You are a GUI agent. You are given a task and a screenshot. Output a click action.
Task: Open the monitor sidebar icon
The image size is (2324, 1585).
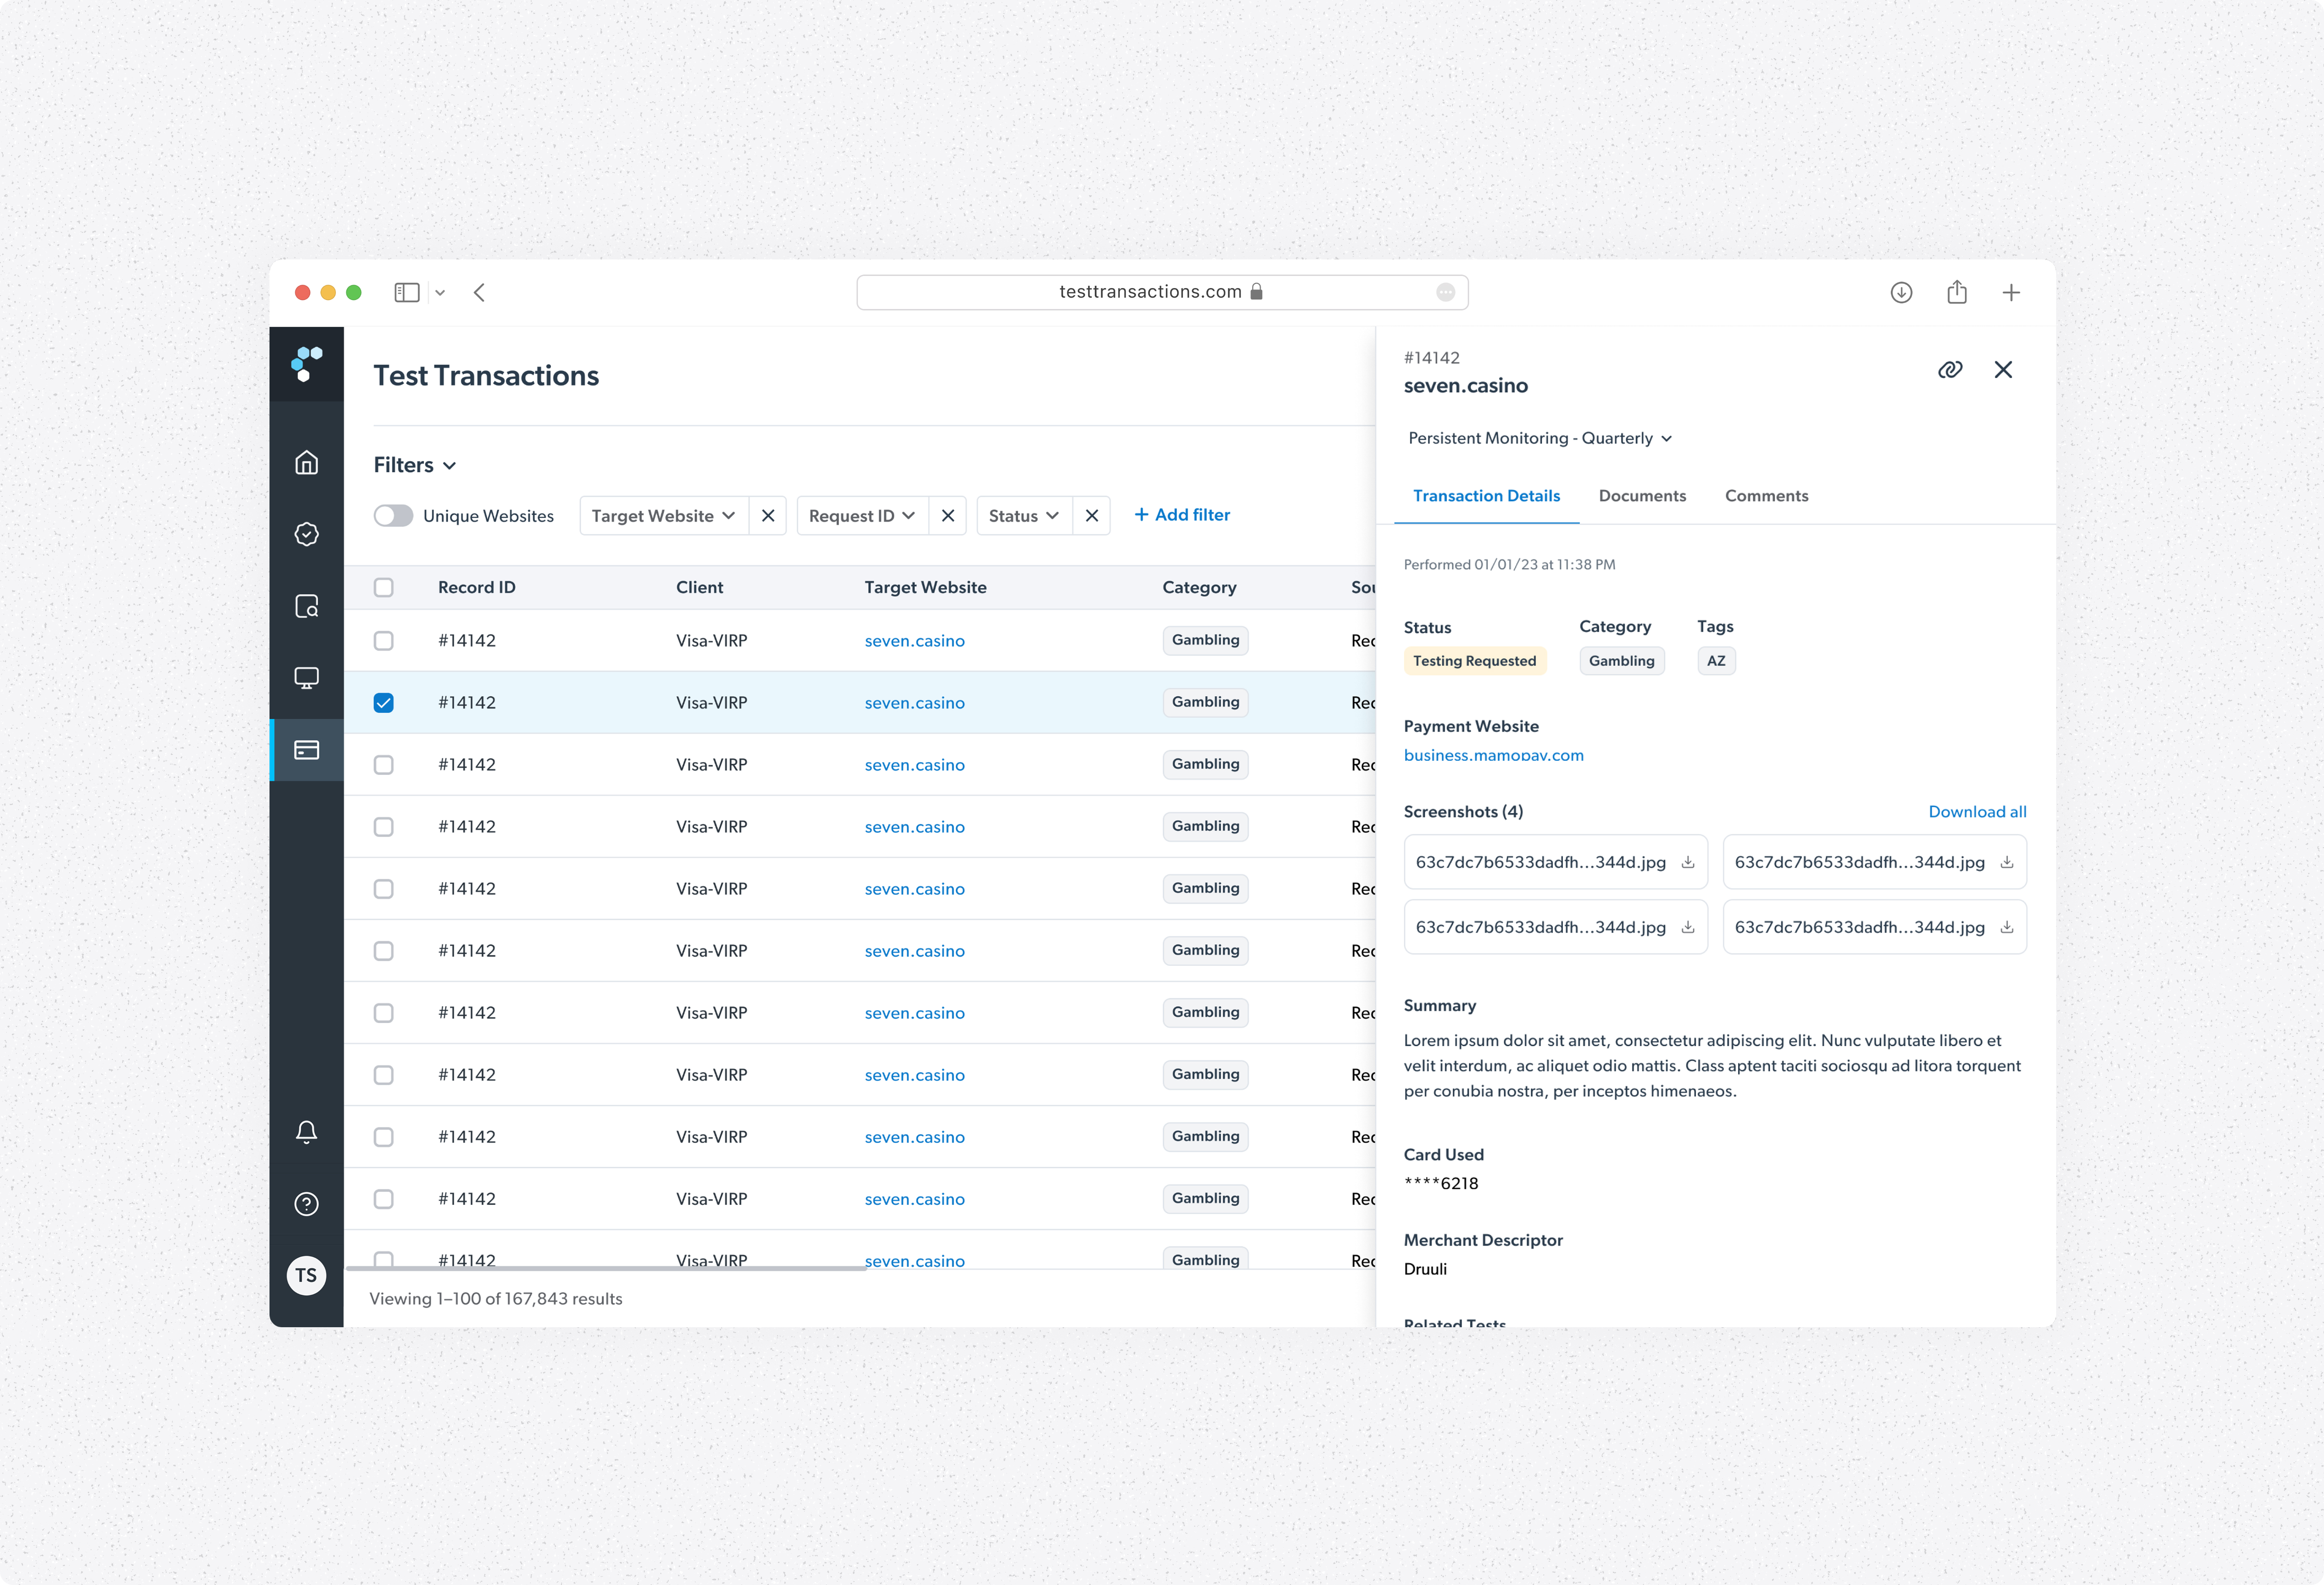[306, 678]
